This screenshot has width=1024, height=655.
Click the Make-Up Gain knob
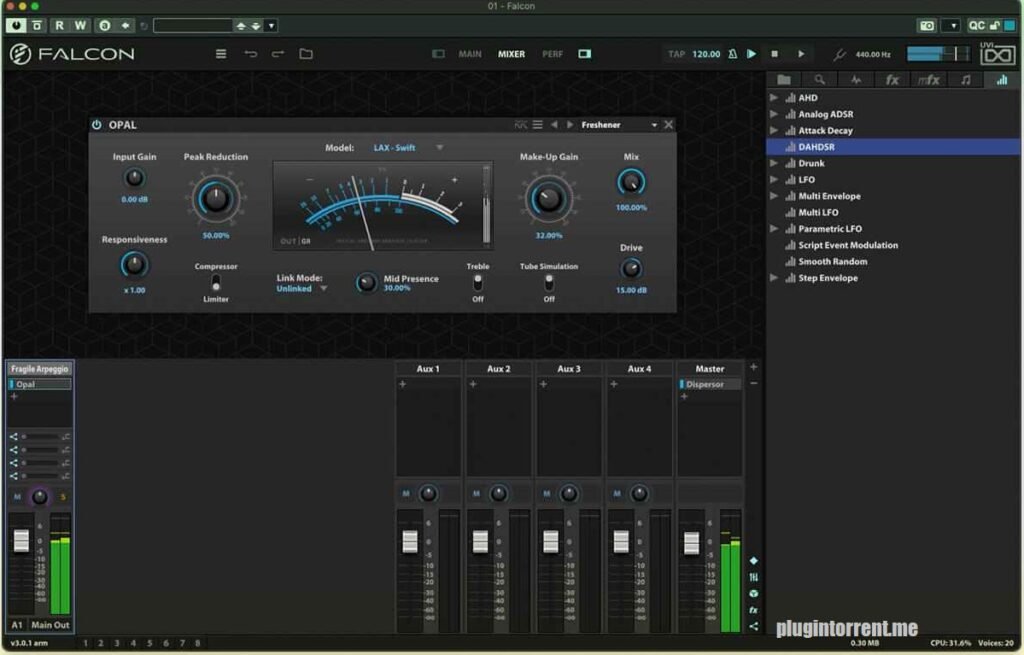549,199
